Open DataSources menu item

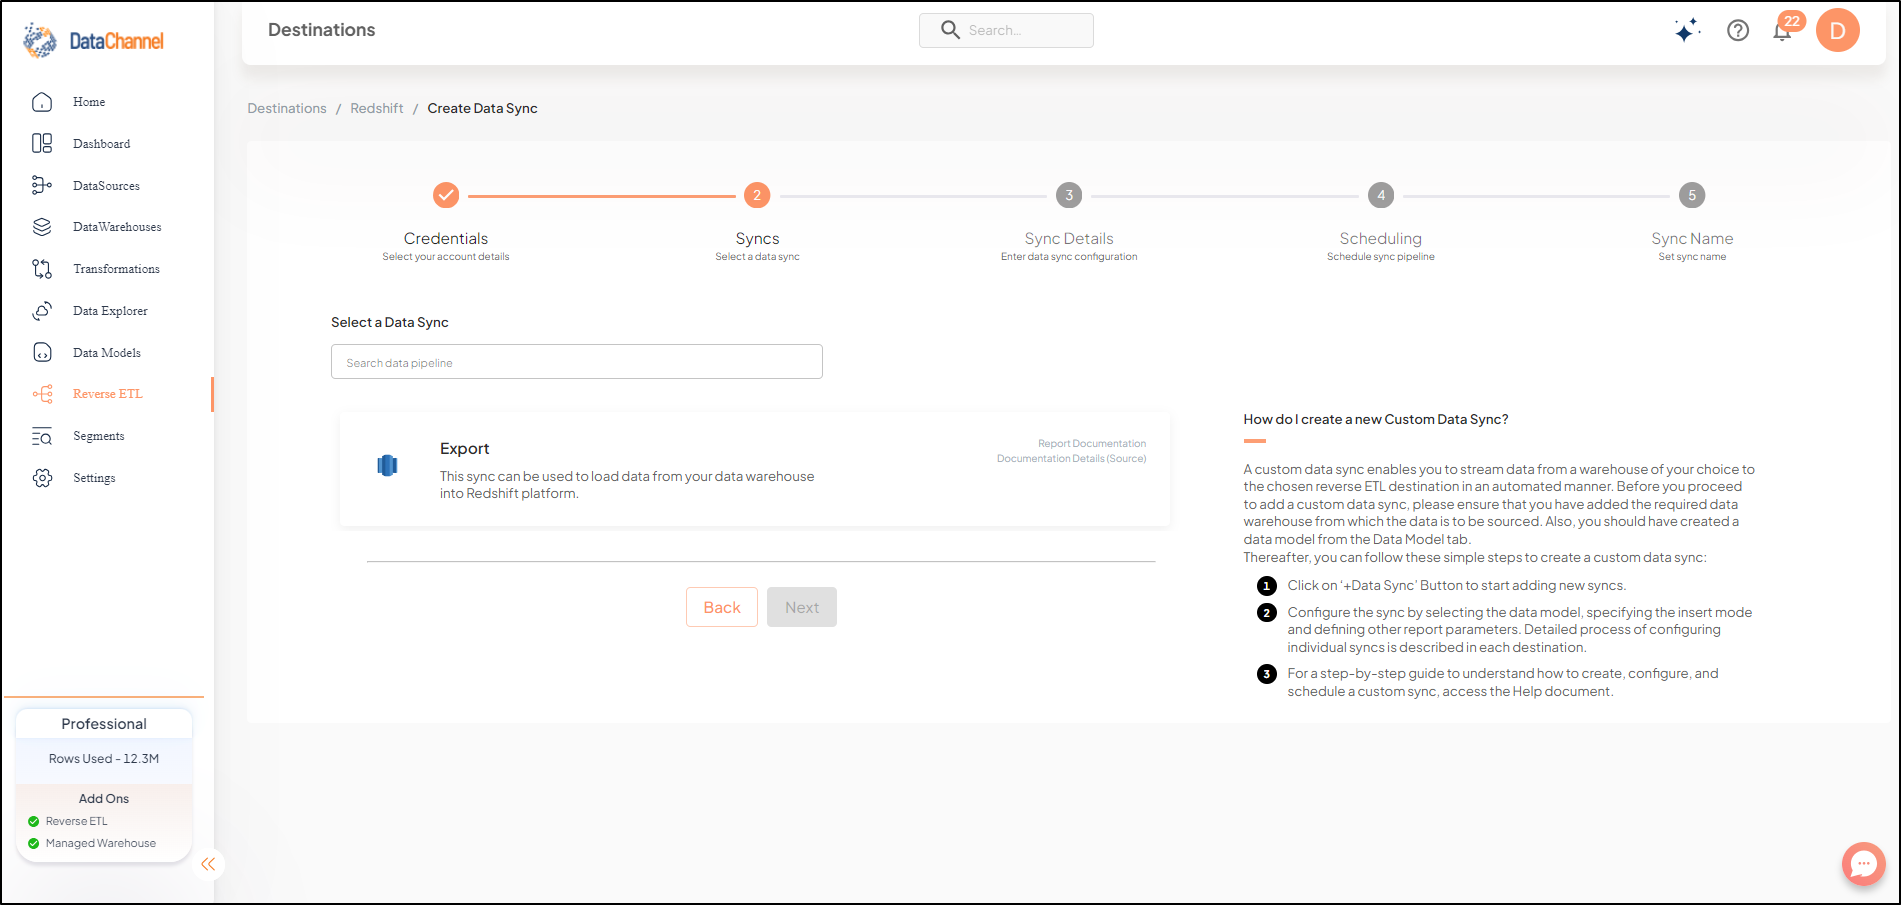(106, 186)
